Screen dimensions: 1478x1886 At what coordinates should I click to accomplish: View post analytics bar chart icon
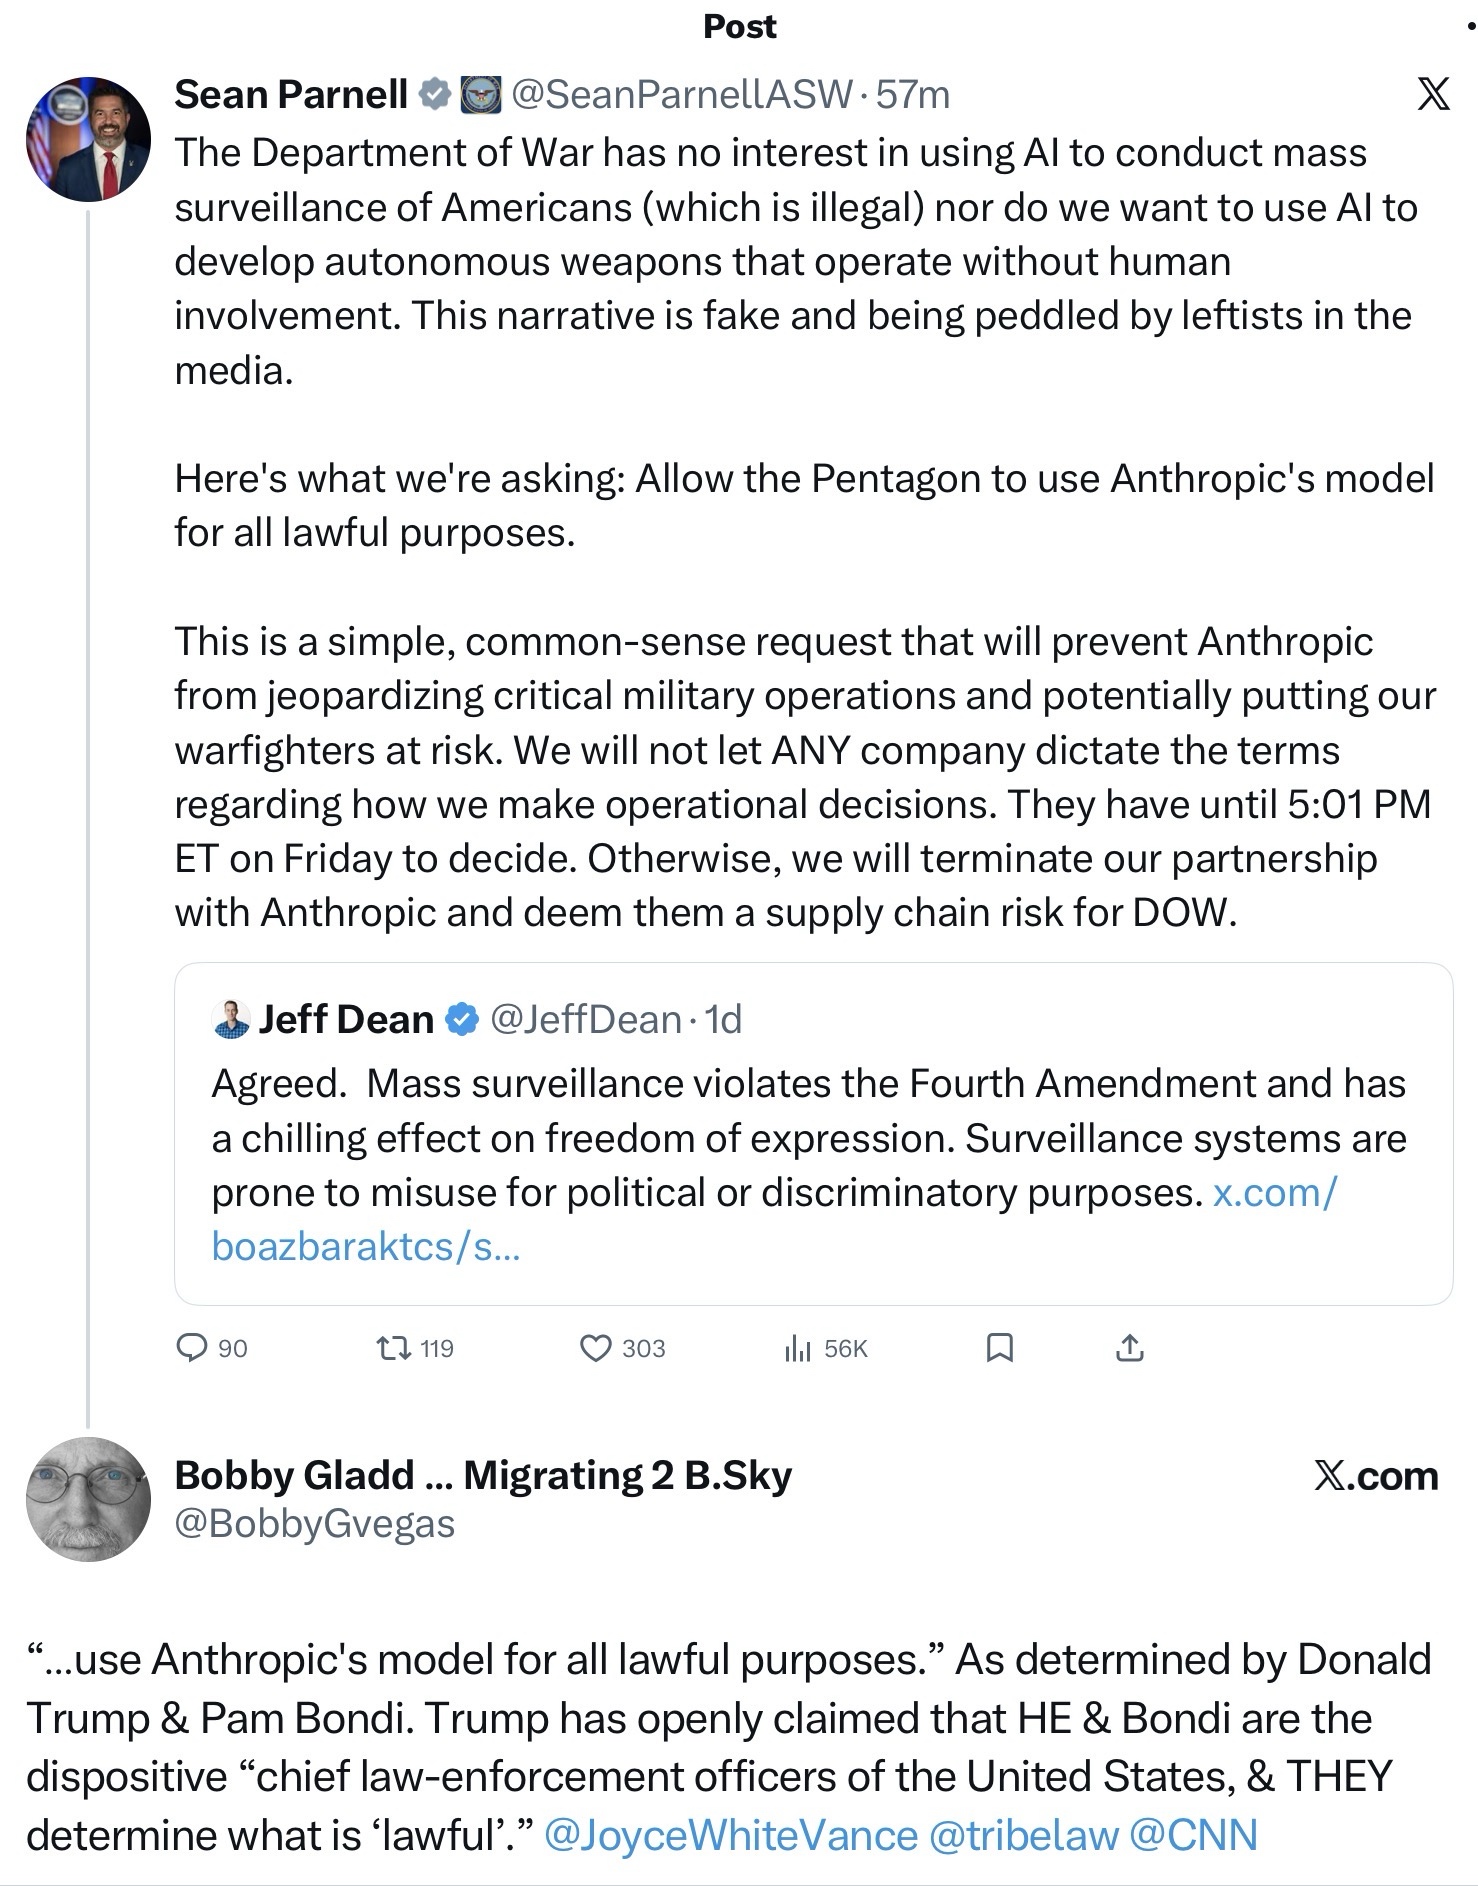[x=797, y=1349]
